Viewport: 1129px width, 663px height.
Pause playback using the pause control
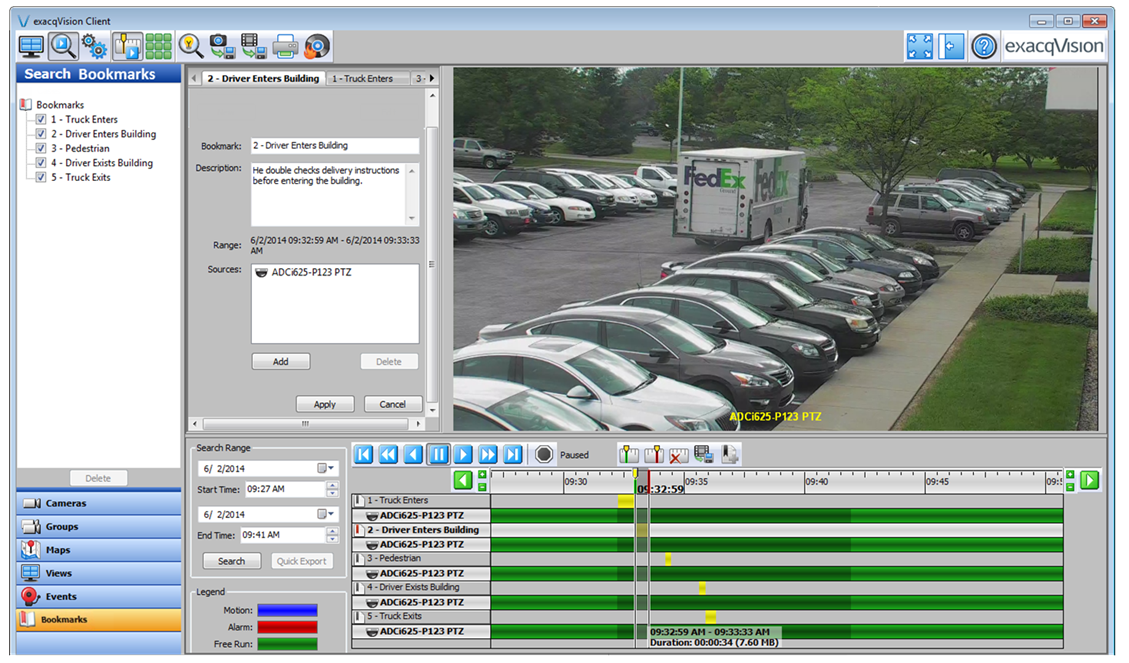coord(438,454)
